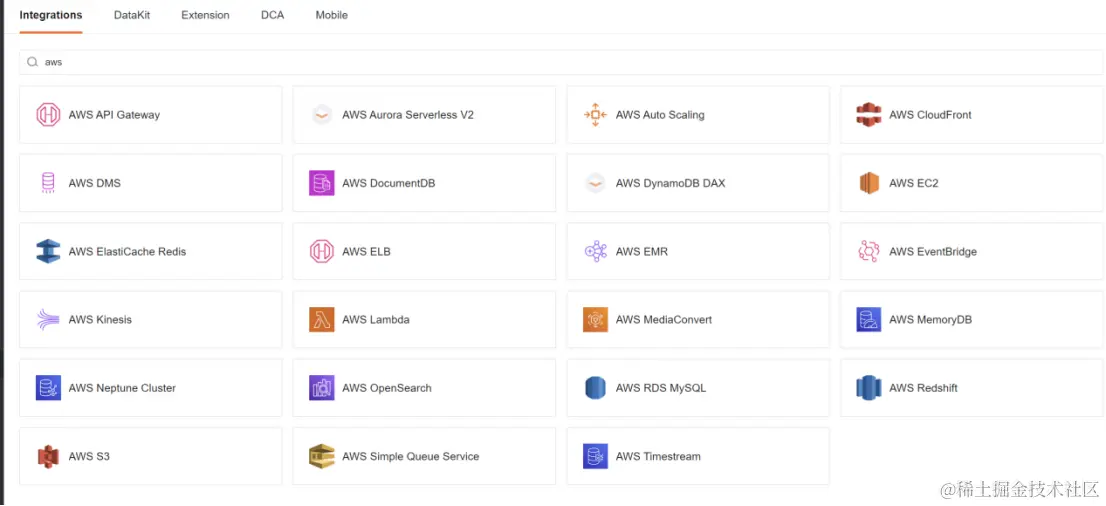Click the 'AWS API Gateway' label
Screen dimensions: 1106x506
tap(114, 115)
